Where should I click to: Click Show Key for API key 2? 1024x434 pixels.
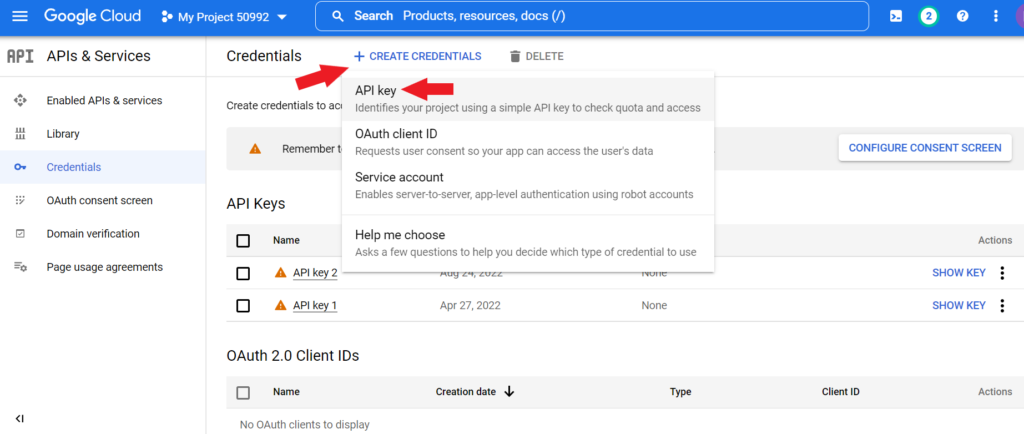point(958,273)
